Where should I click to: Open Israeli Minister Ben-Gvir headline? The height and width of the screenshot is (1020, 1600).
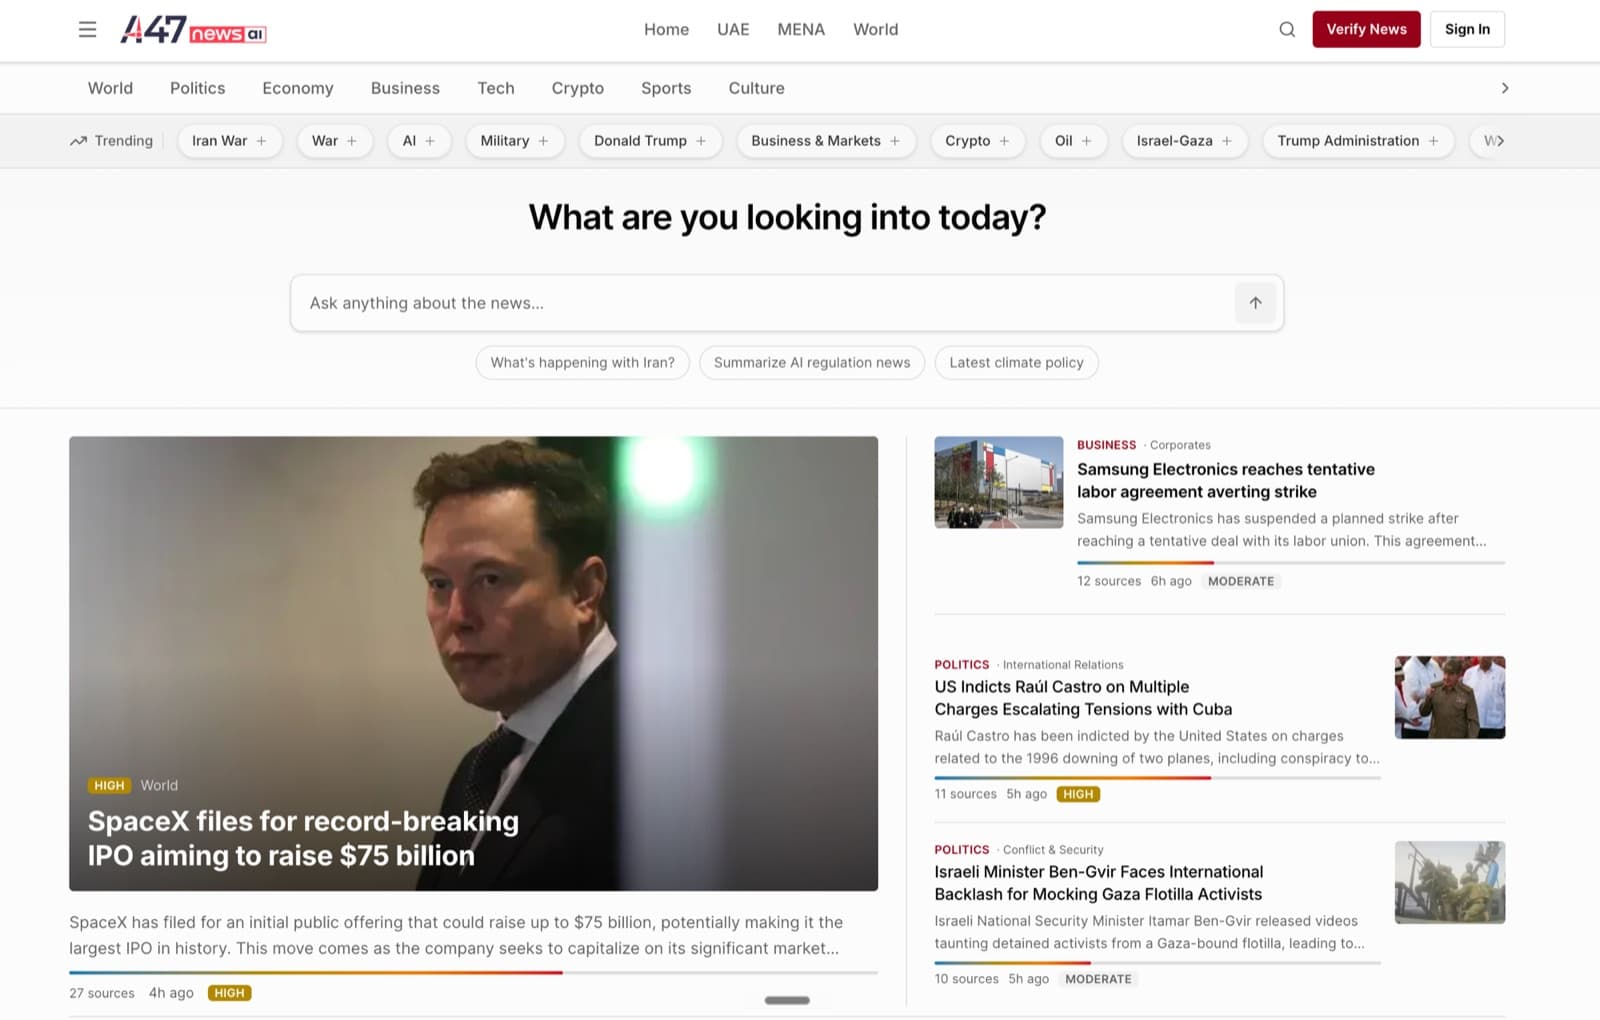tap(1098, 883)
